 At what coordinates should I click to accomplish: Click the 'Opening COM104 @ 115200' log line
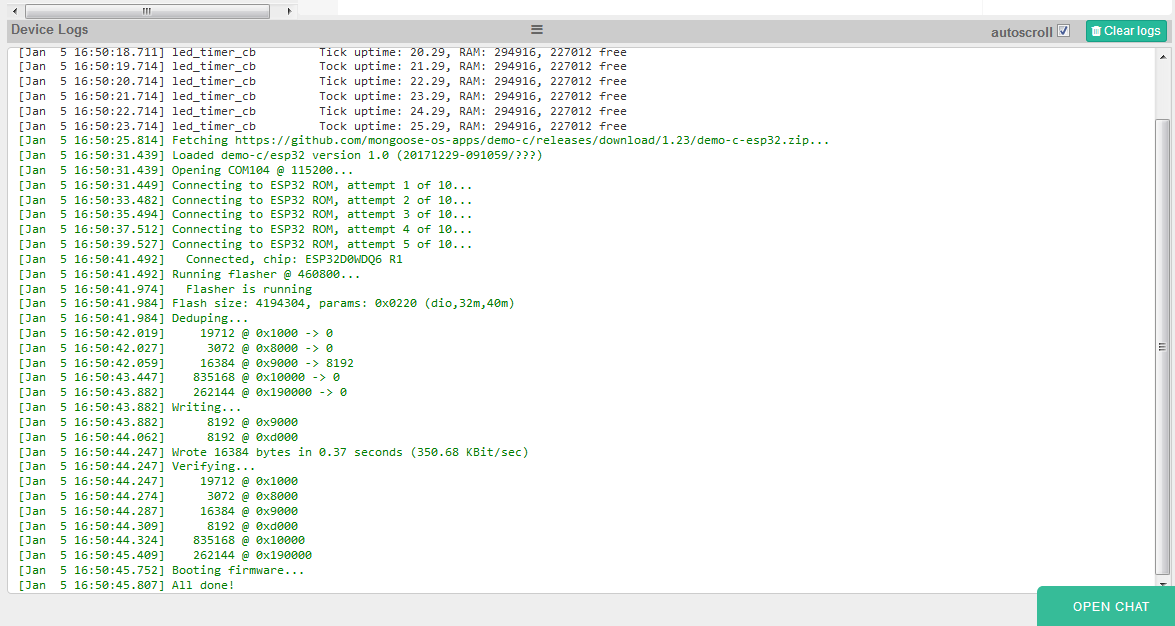click(185, 170)
